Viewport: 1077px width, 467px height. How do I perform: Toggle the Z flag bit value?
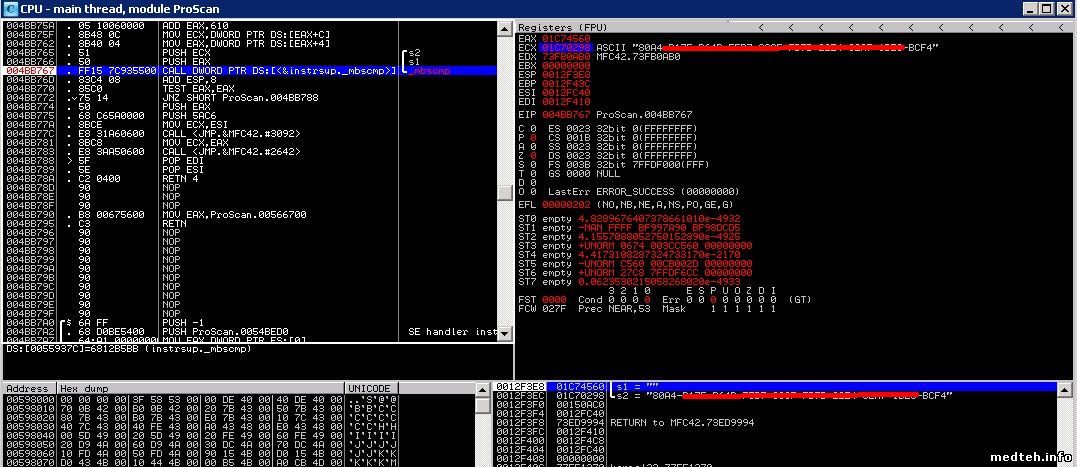(533, 155)
